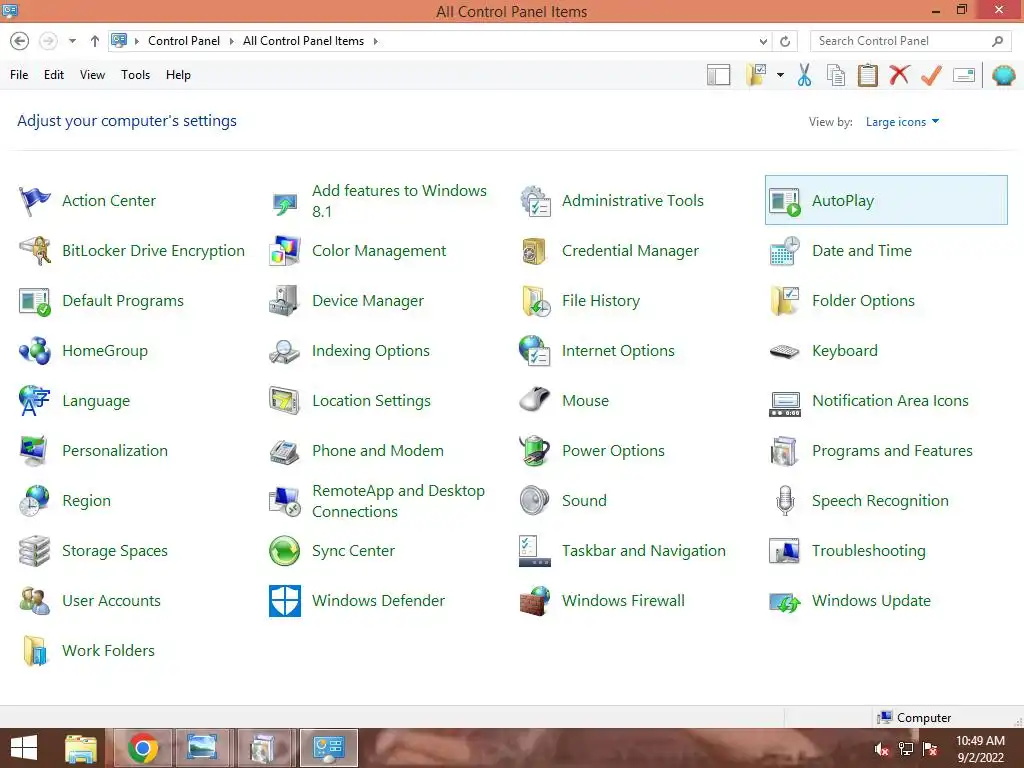Open the Windows Defender shield icon
1024x768 pixels.
pos(285,601)
